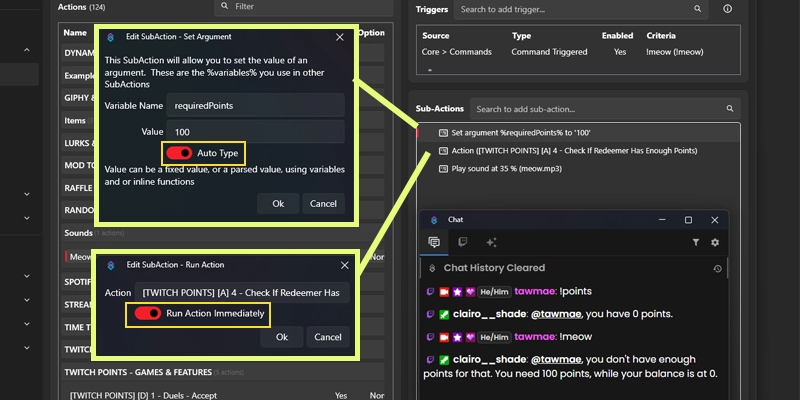Click Command Triggered type cell

549,52
